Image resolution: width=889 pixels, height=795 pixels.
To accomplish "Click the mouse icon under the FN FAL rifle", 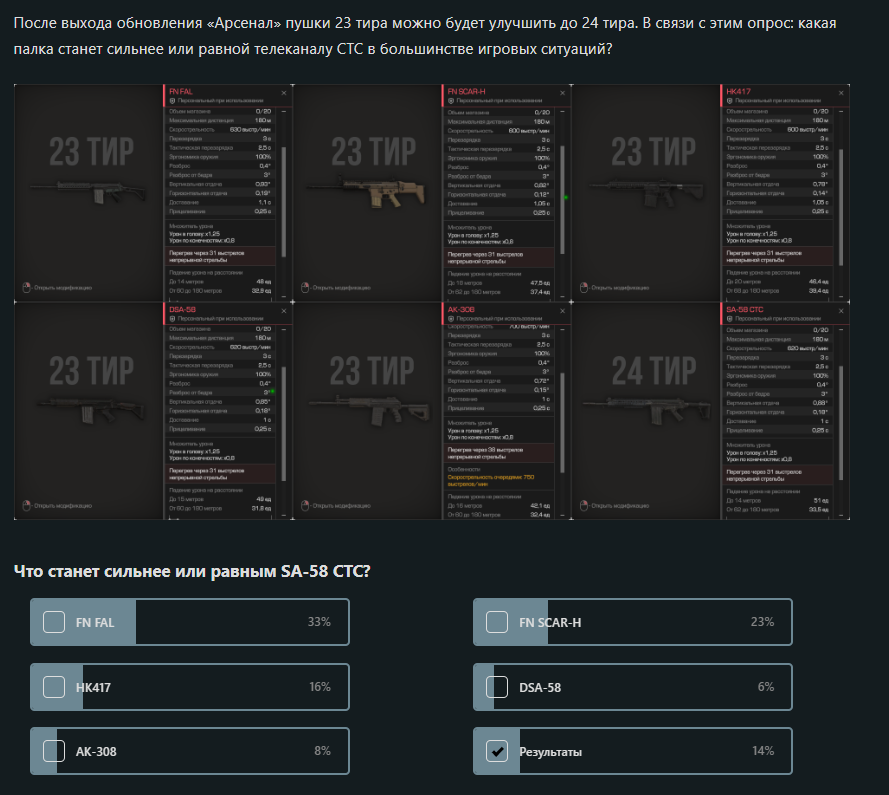I will (26, 287).
